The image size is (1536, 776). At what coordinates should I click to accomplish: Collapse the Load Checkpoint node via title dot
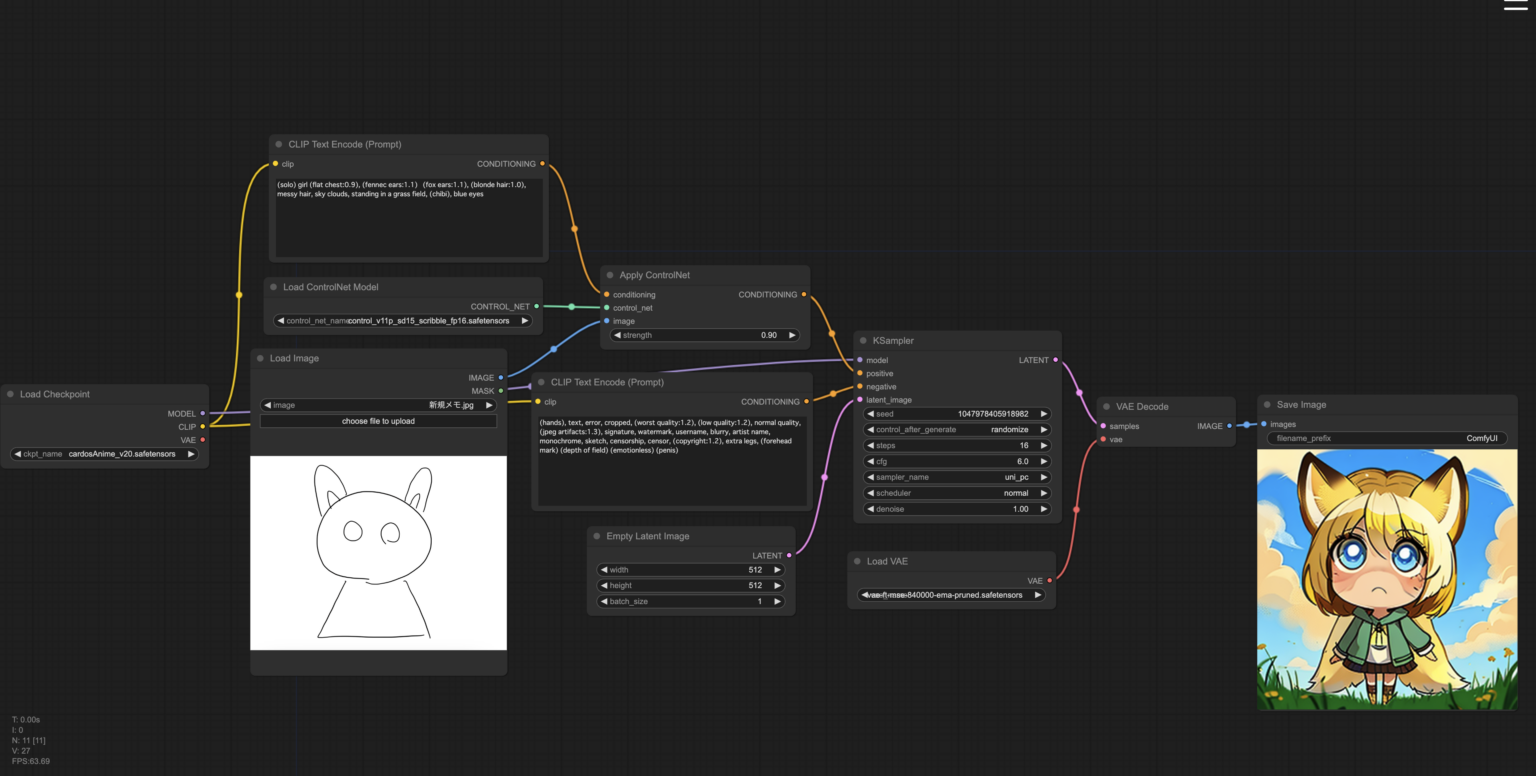coord(10,394)
